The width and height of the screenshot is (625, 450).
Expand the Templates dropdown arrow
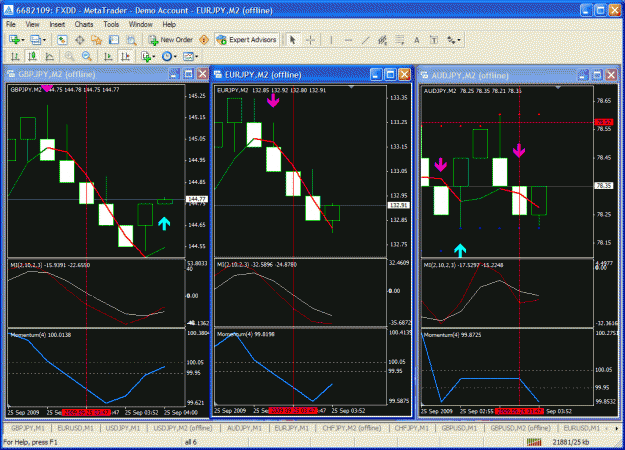click(x=197, y=57)
